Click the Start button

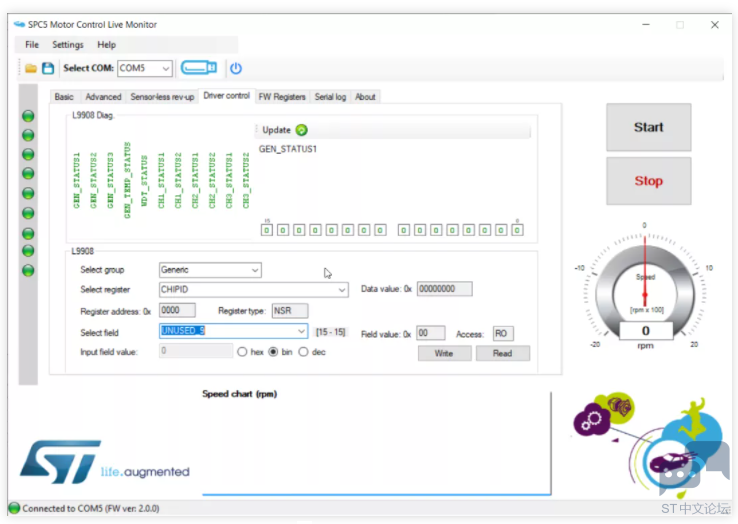pos(649,127)
